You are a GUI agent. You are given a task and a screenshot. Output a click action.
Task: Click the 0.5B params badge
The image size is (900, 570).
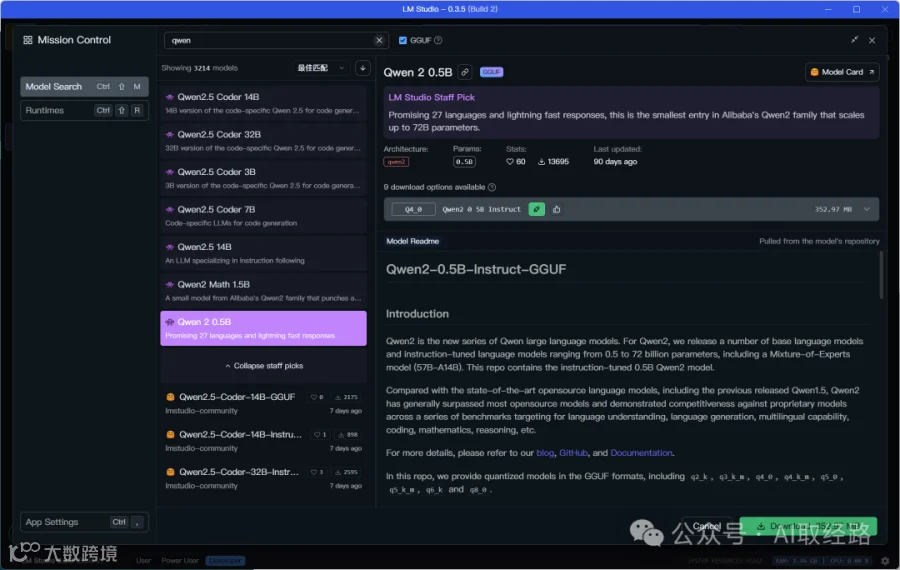click(464, 162)
